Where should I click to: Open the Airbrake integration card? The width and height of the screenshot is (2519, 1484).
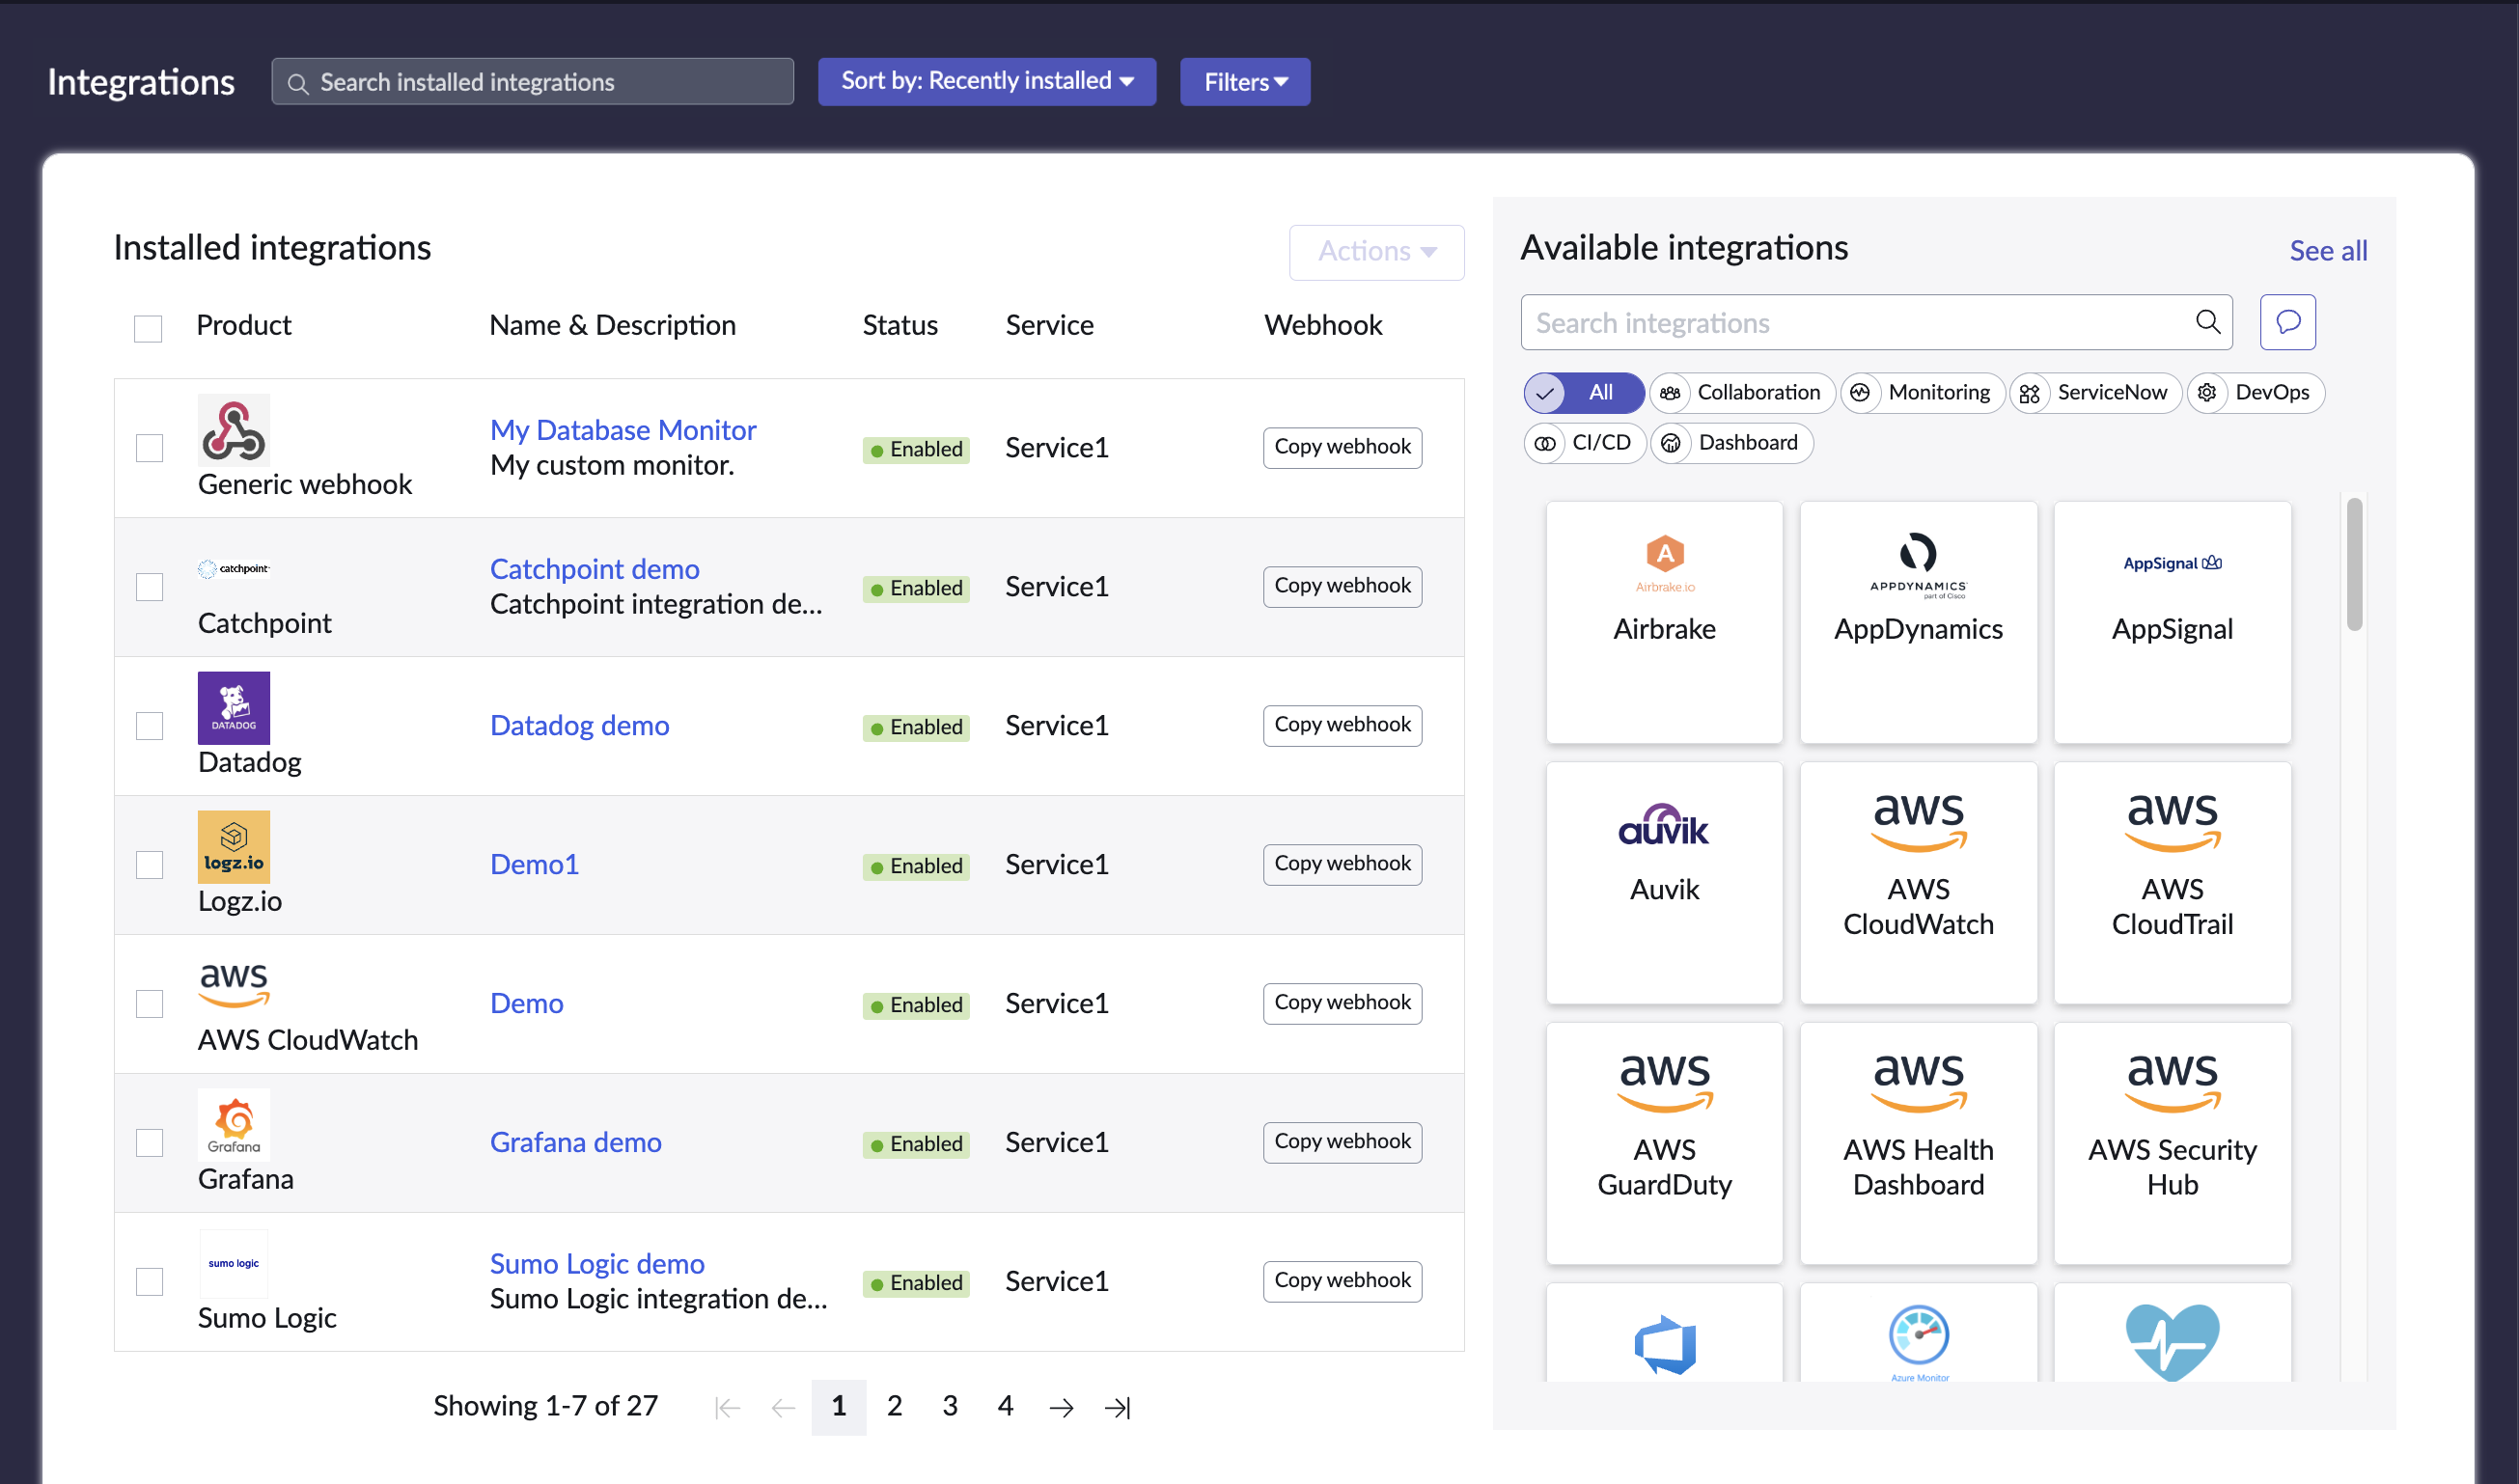[x=1664, y=621]
